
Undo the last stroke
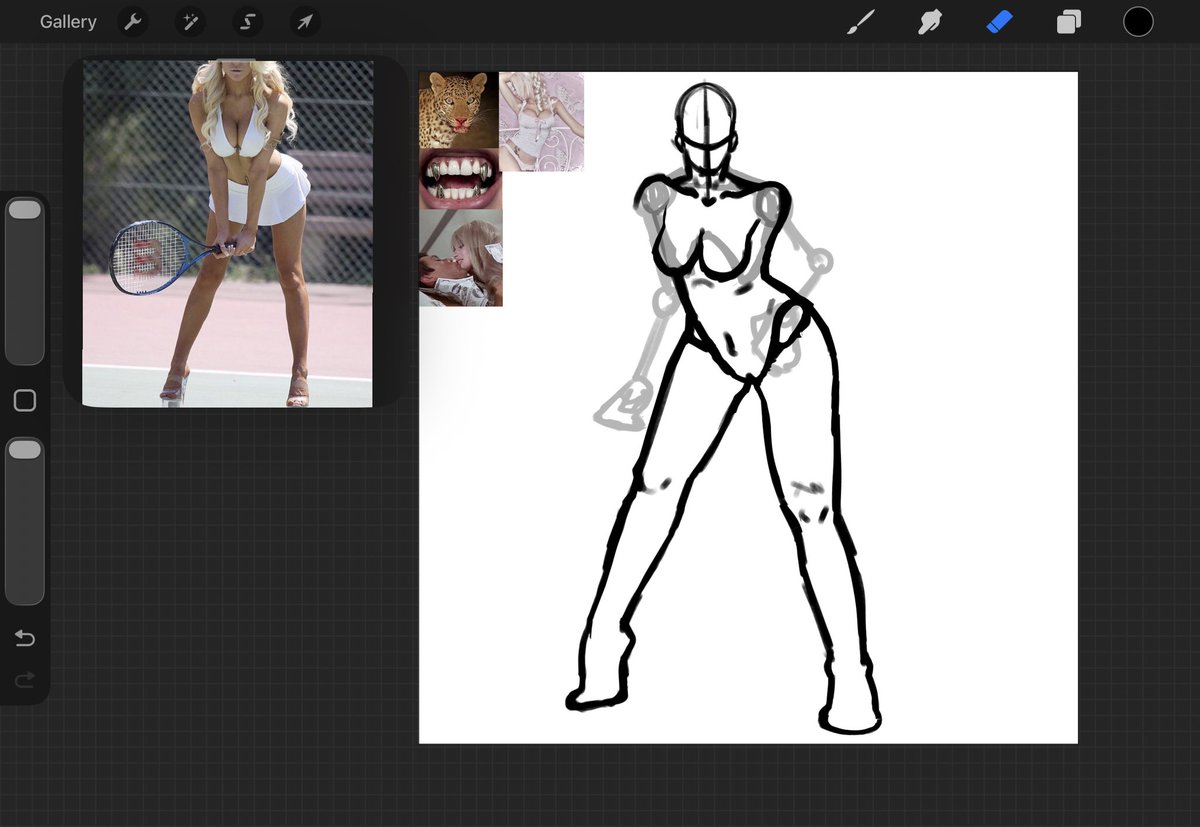pos(25,639)
